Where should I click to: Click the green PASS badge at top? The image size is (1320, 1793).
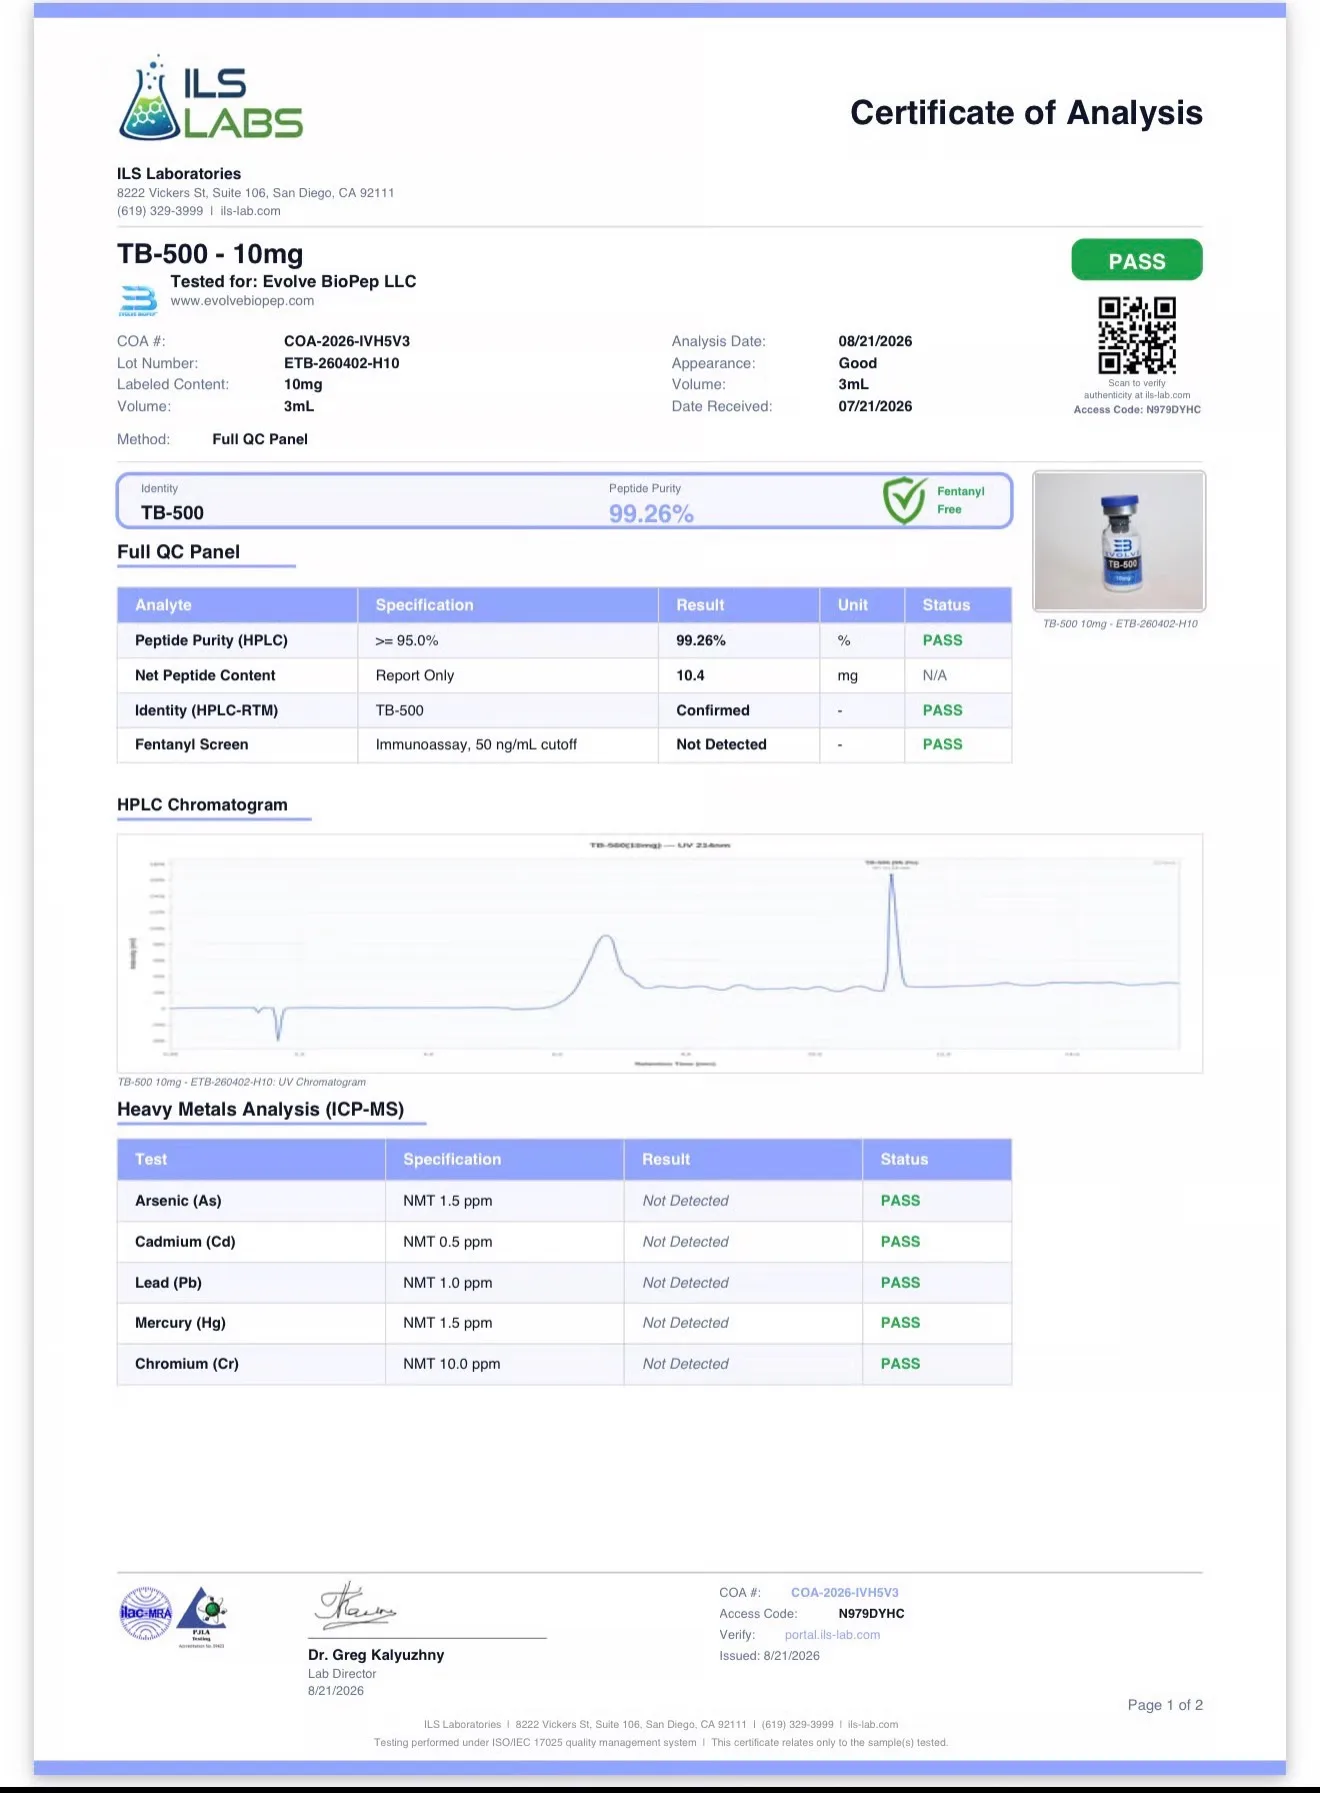(1137, 261)
